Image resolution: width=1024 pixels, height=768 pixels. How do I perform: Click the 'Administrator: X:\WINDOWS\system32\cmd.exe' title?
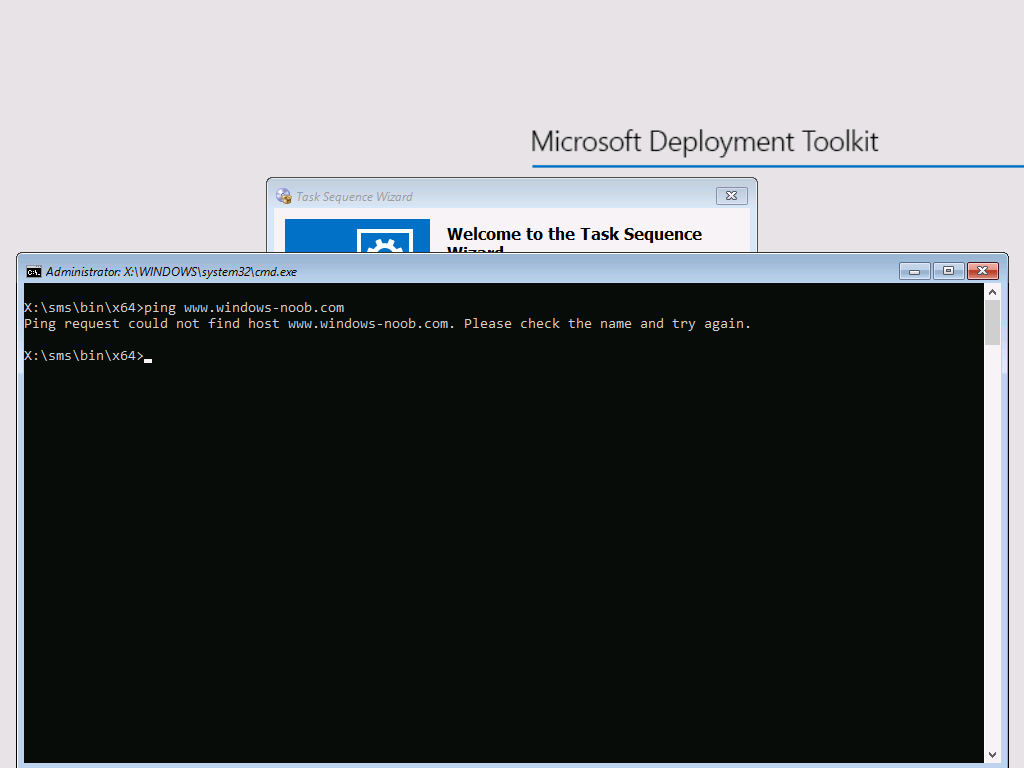click(x=171, y=272)
